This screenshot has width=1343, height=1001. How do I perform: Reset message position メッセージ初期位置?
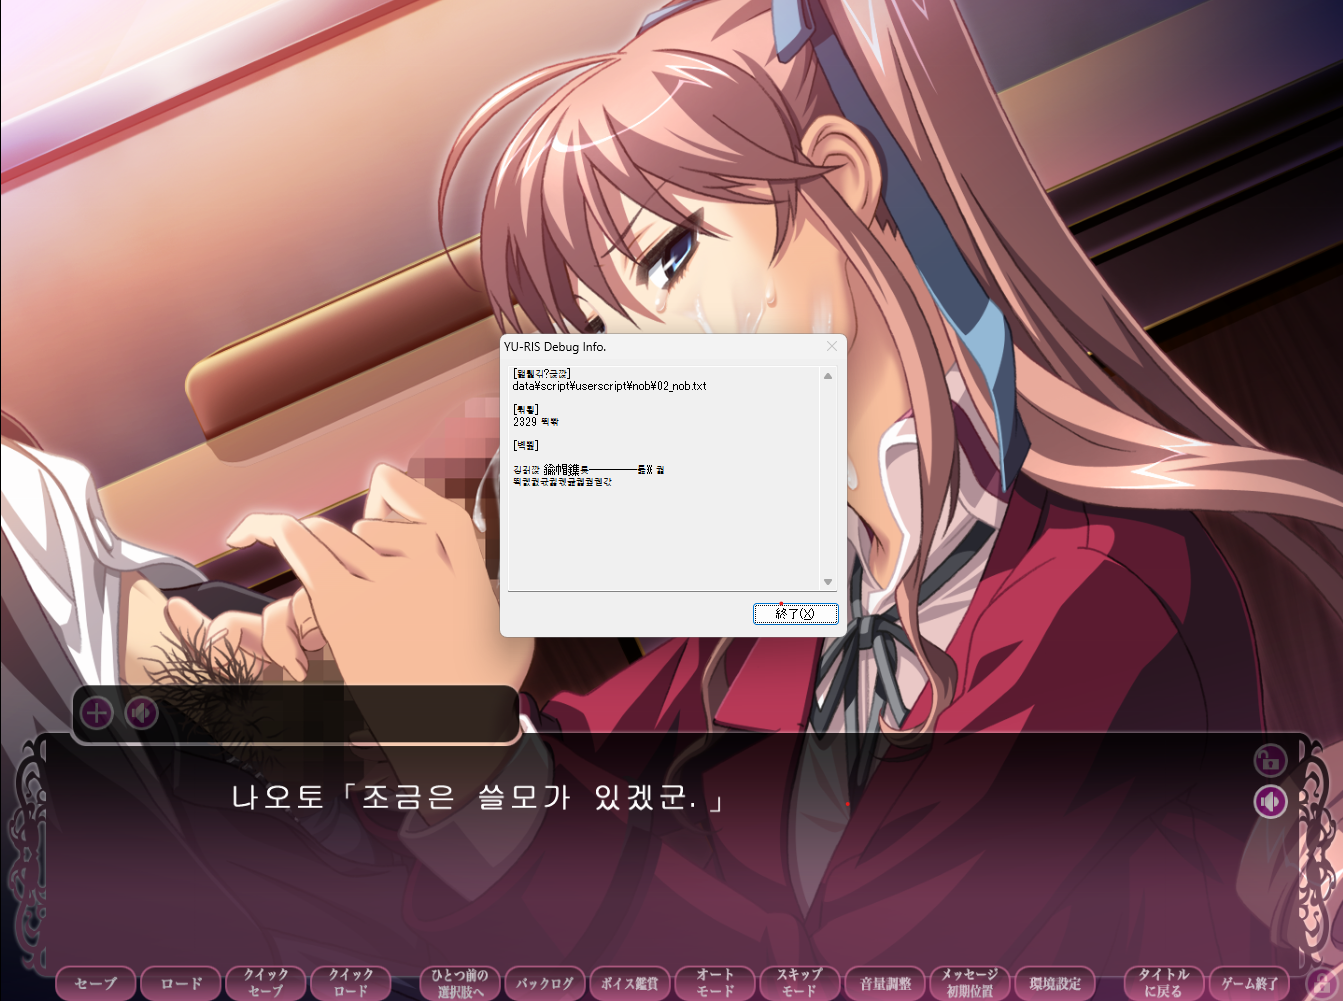pyautogui.click(x=970, y=983)
